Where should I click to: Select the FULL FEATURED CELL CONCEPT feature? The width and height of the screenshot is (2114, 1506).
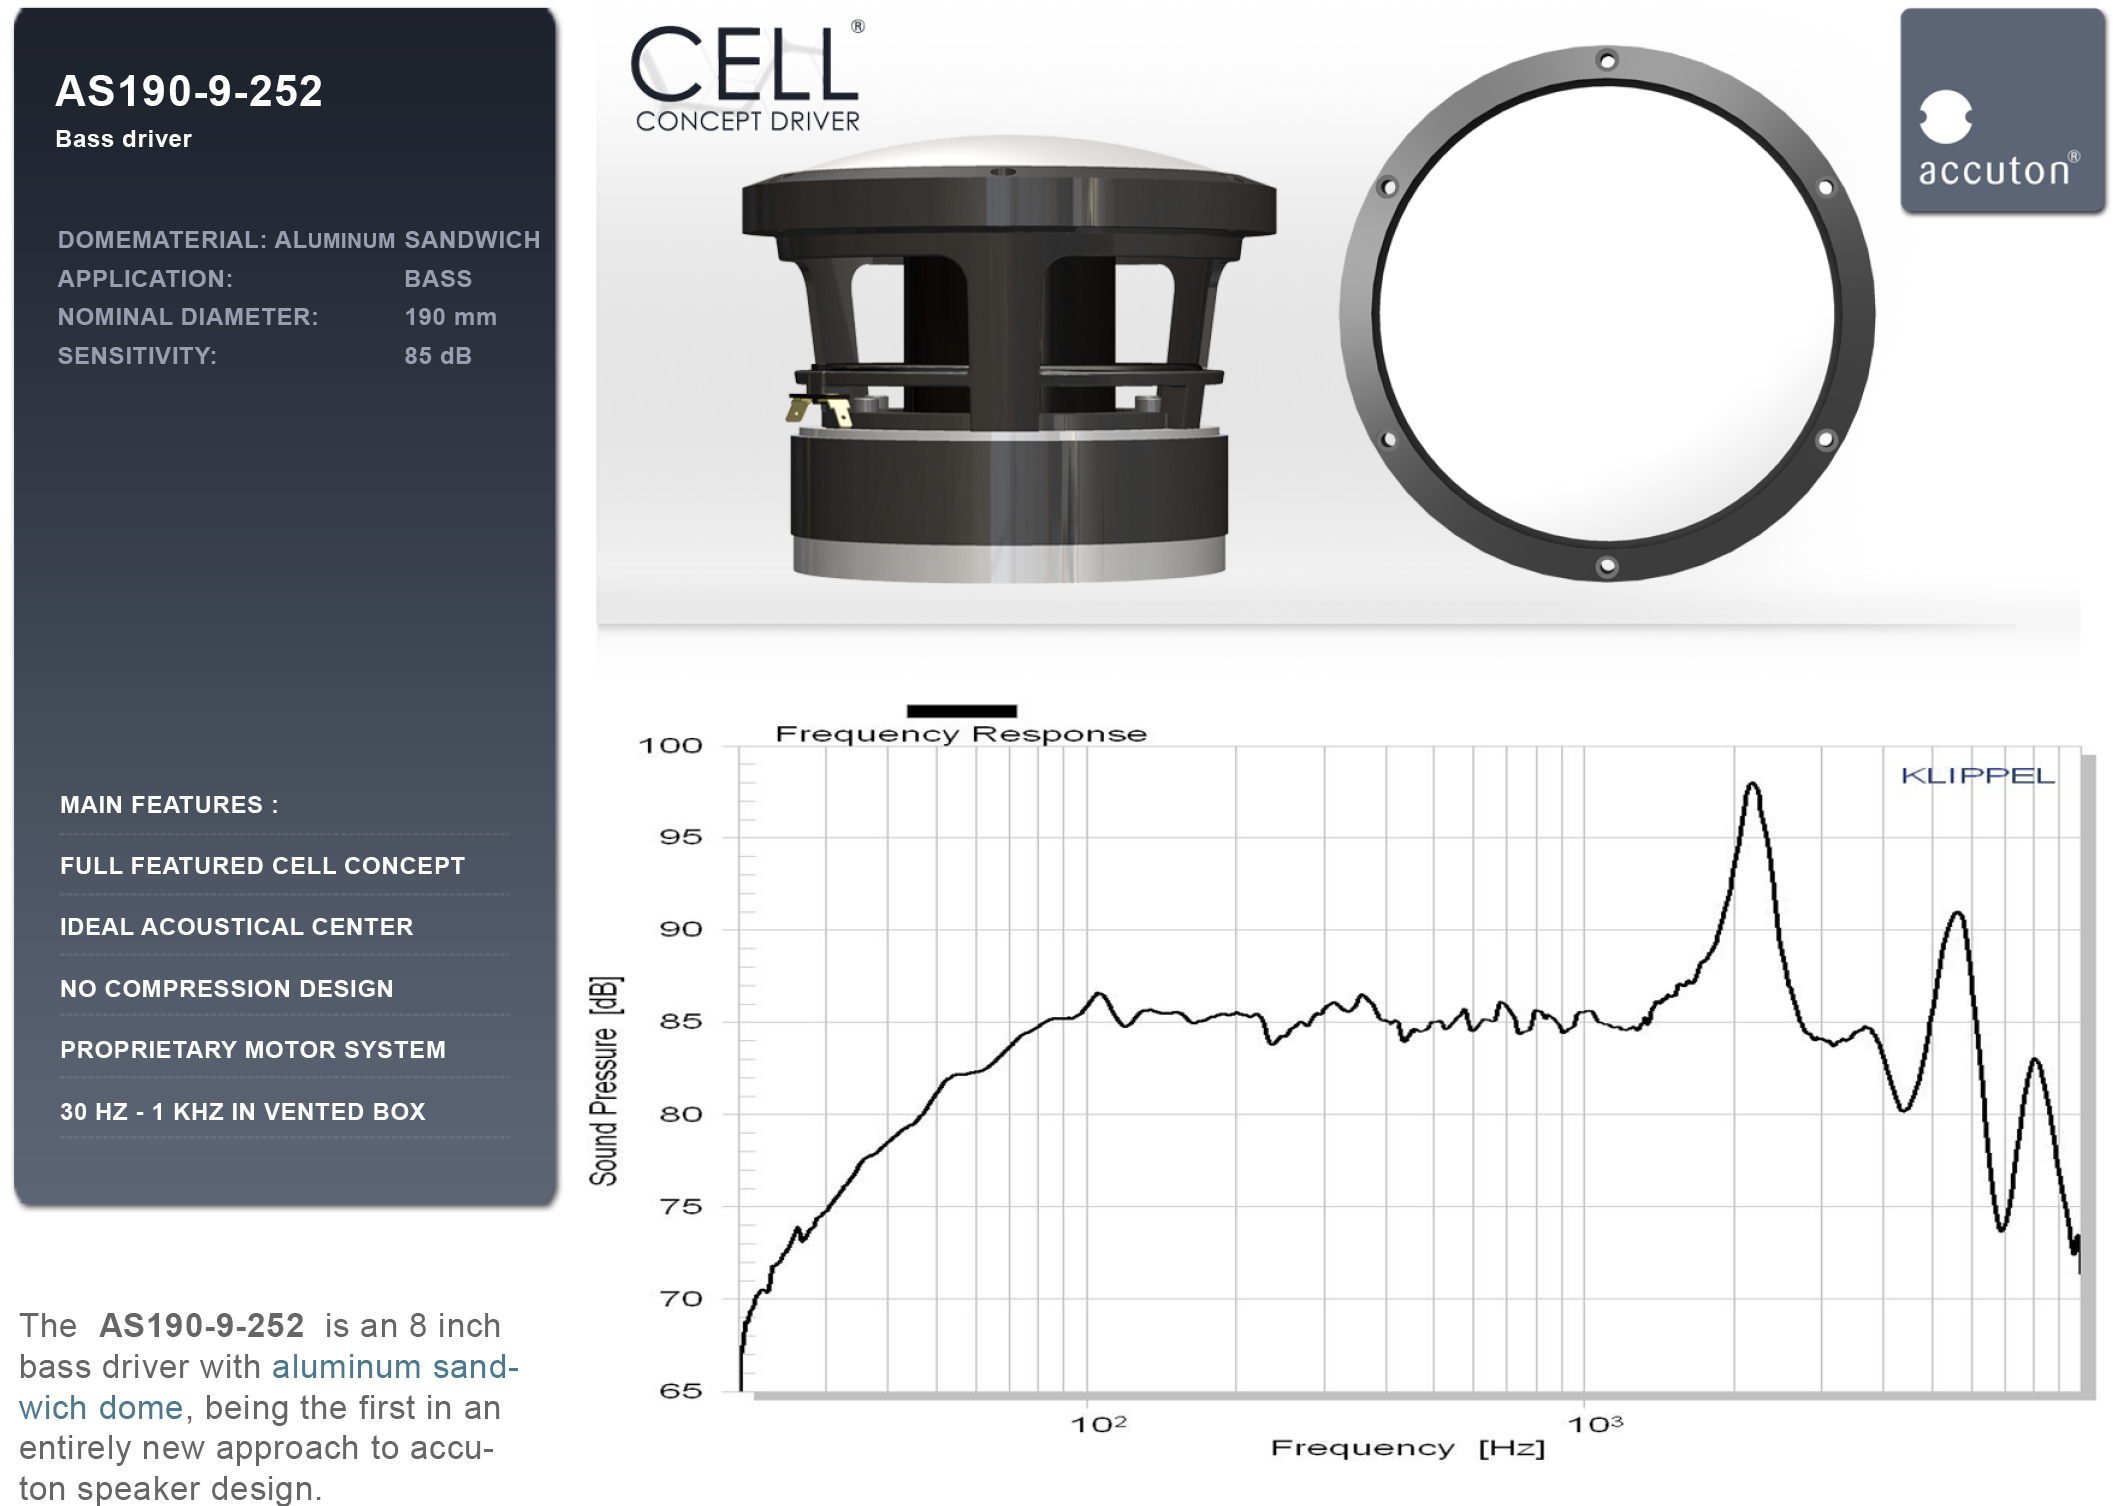pos(263,866)
